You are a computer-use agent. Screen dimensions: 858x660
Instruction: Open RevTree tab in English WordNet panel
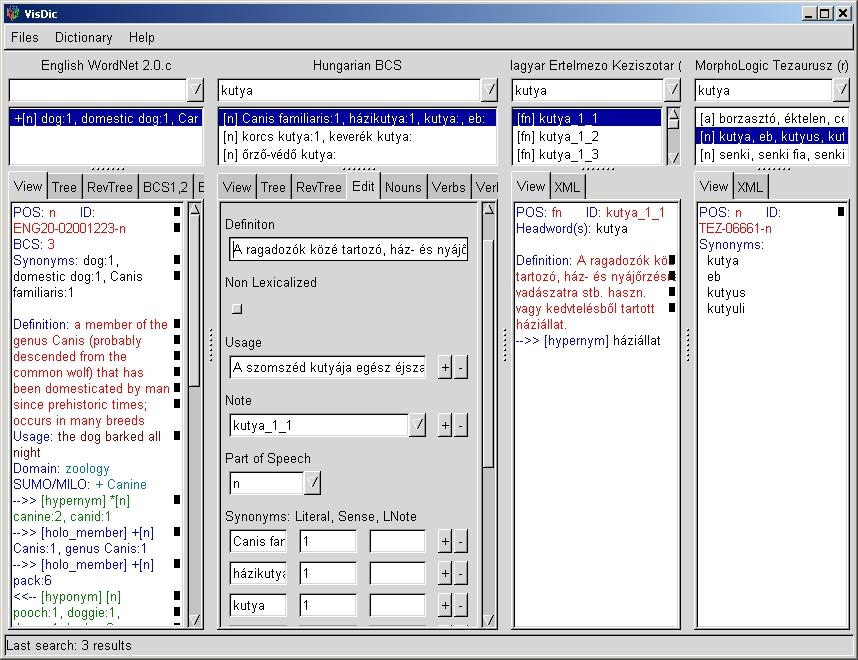tap(109, 187)
